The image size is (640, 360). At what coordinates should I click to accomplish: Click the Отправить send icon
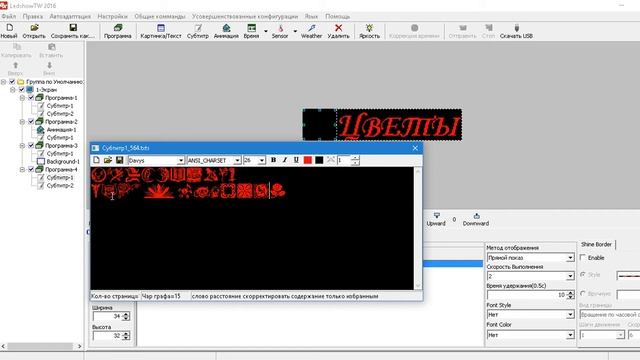pos(462,27)
